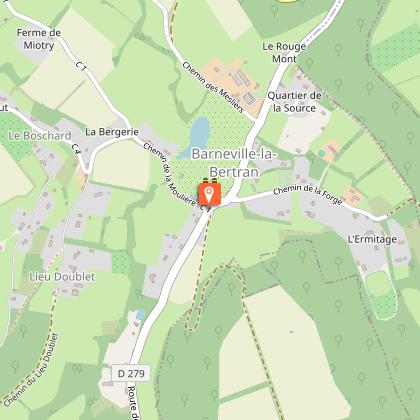Select the Chemin des Mesliers road label
The height and width of the screenshot is (420, 420).
click(213, 87)
